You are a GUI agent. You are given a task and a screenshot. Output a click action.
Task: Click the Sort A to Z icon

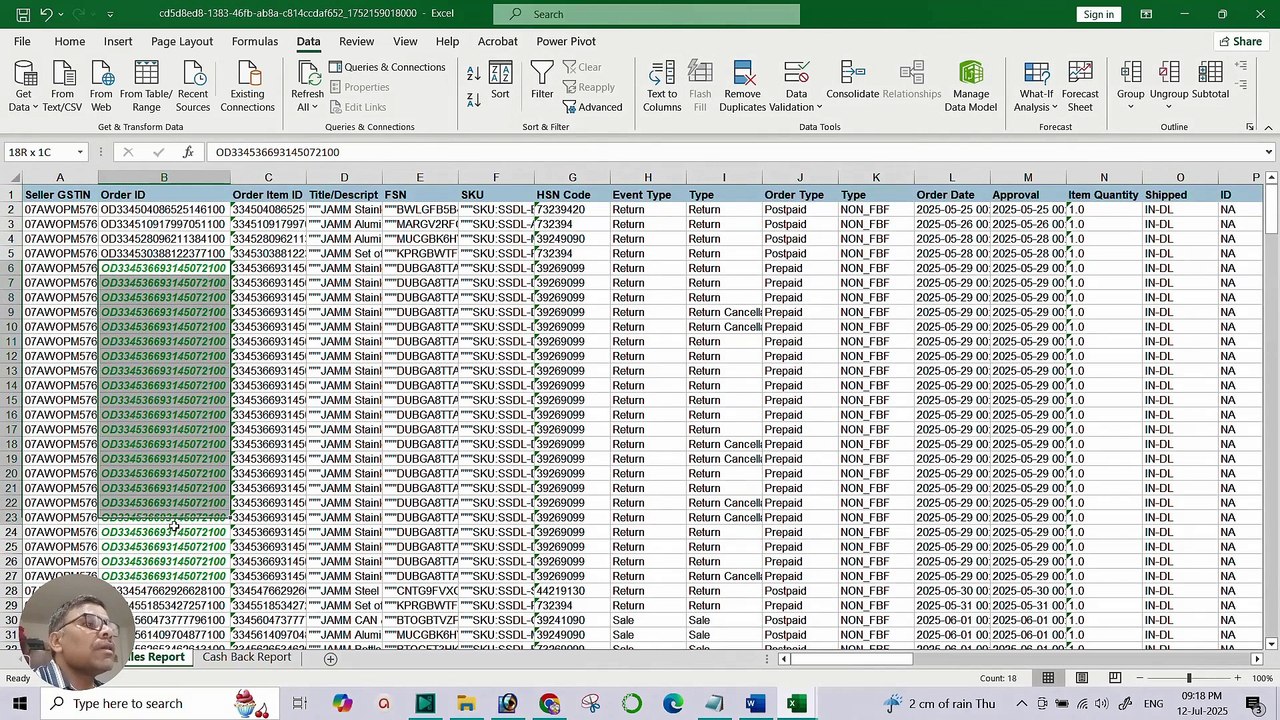coord(474,73)
